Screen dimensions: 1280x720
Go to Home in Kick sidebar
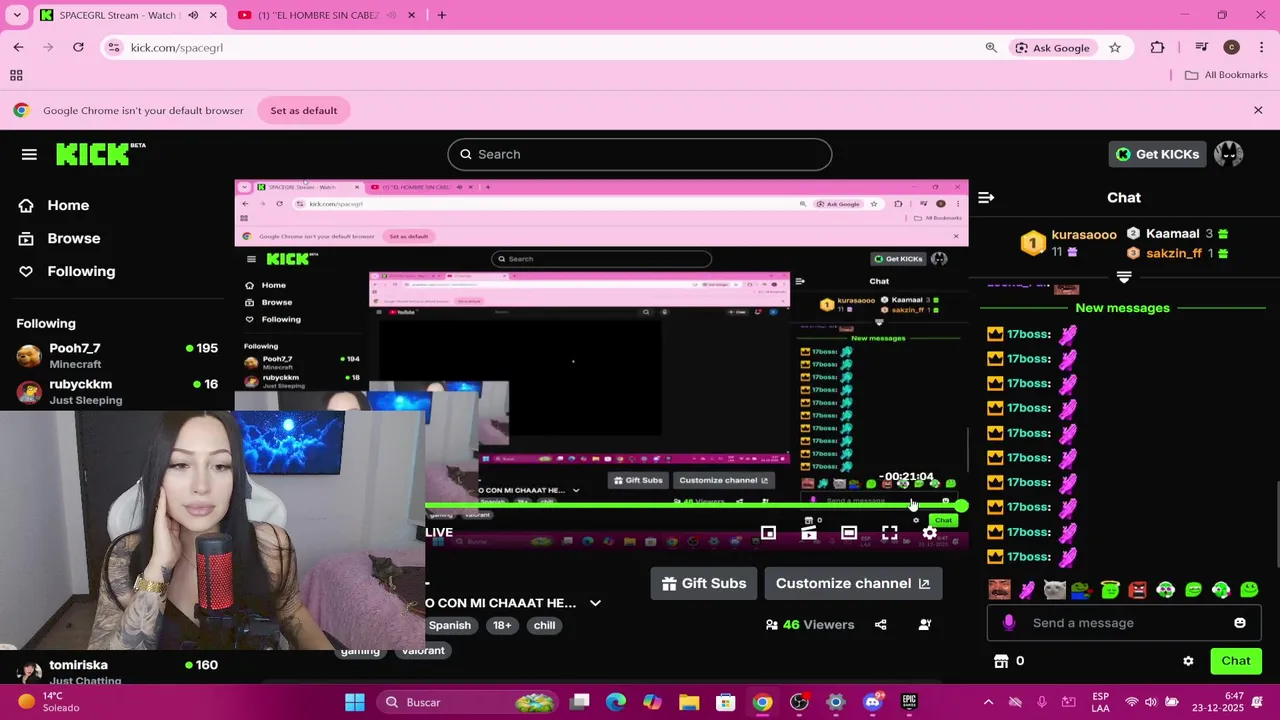click(68, 205)
